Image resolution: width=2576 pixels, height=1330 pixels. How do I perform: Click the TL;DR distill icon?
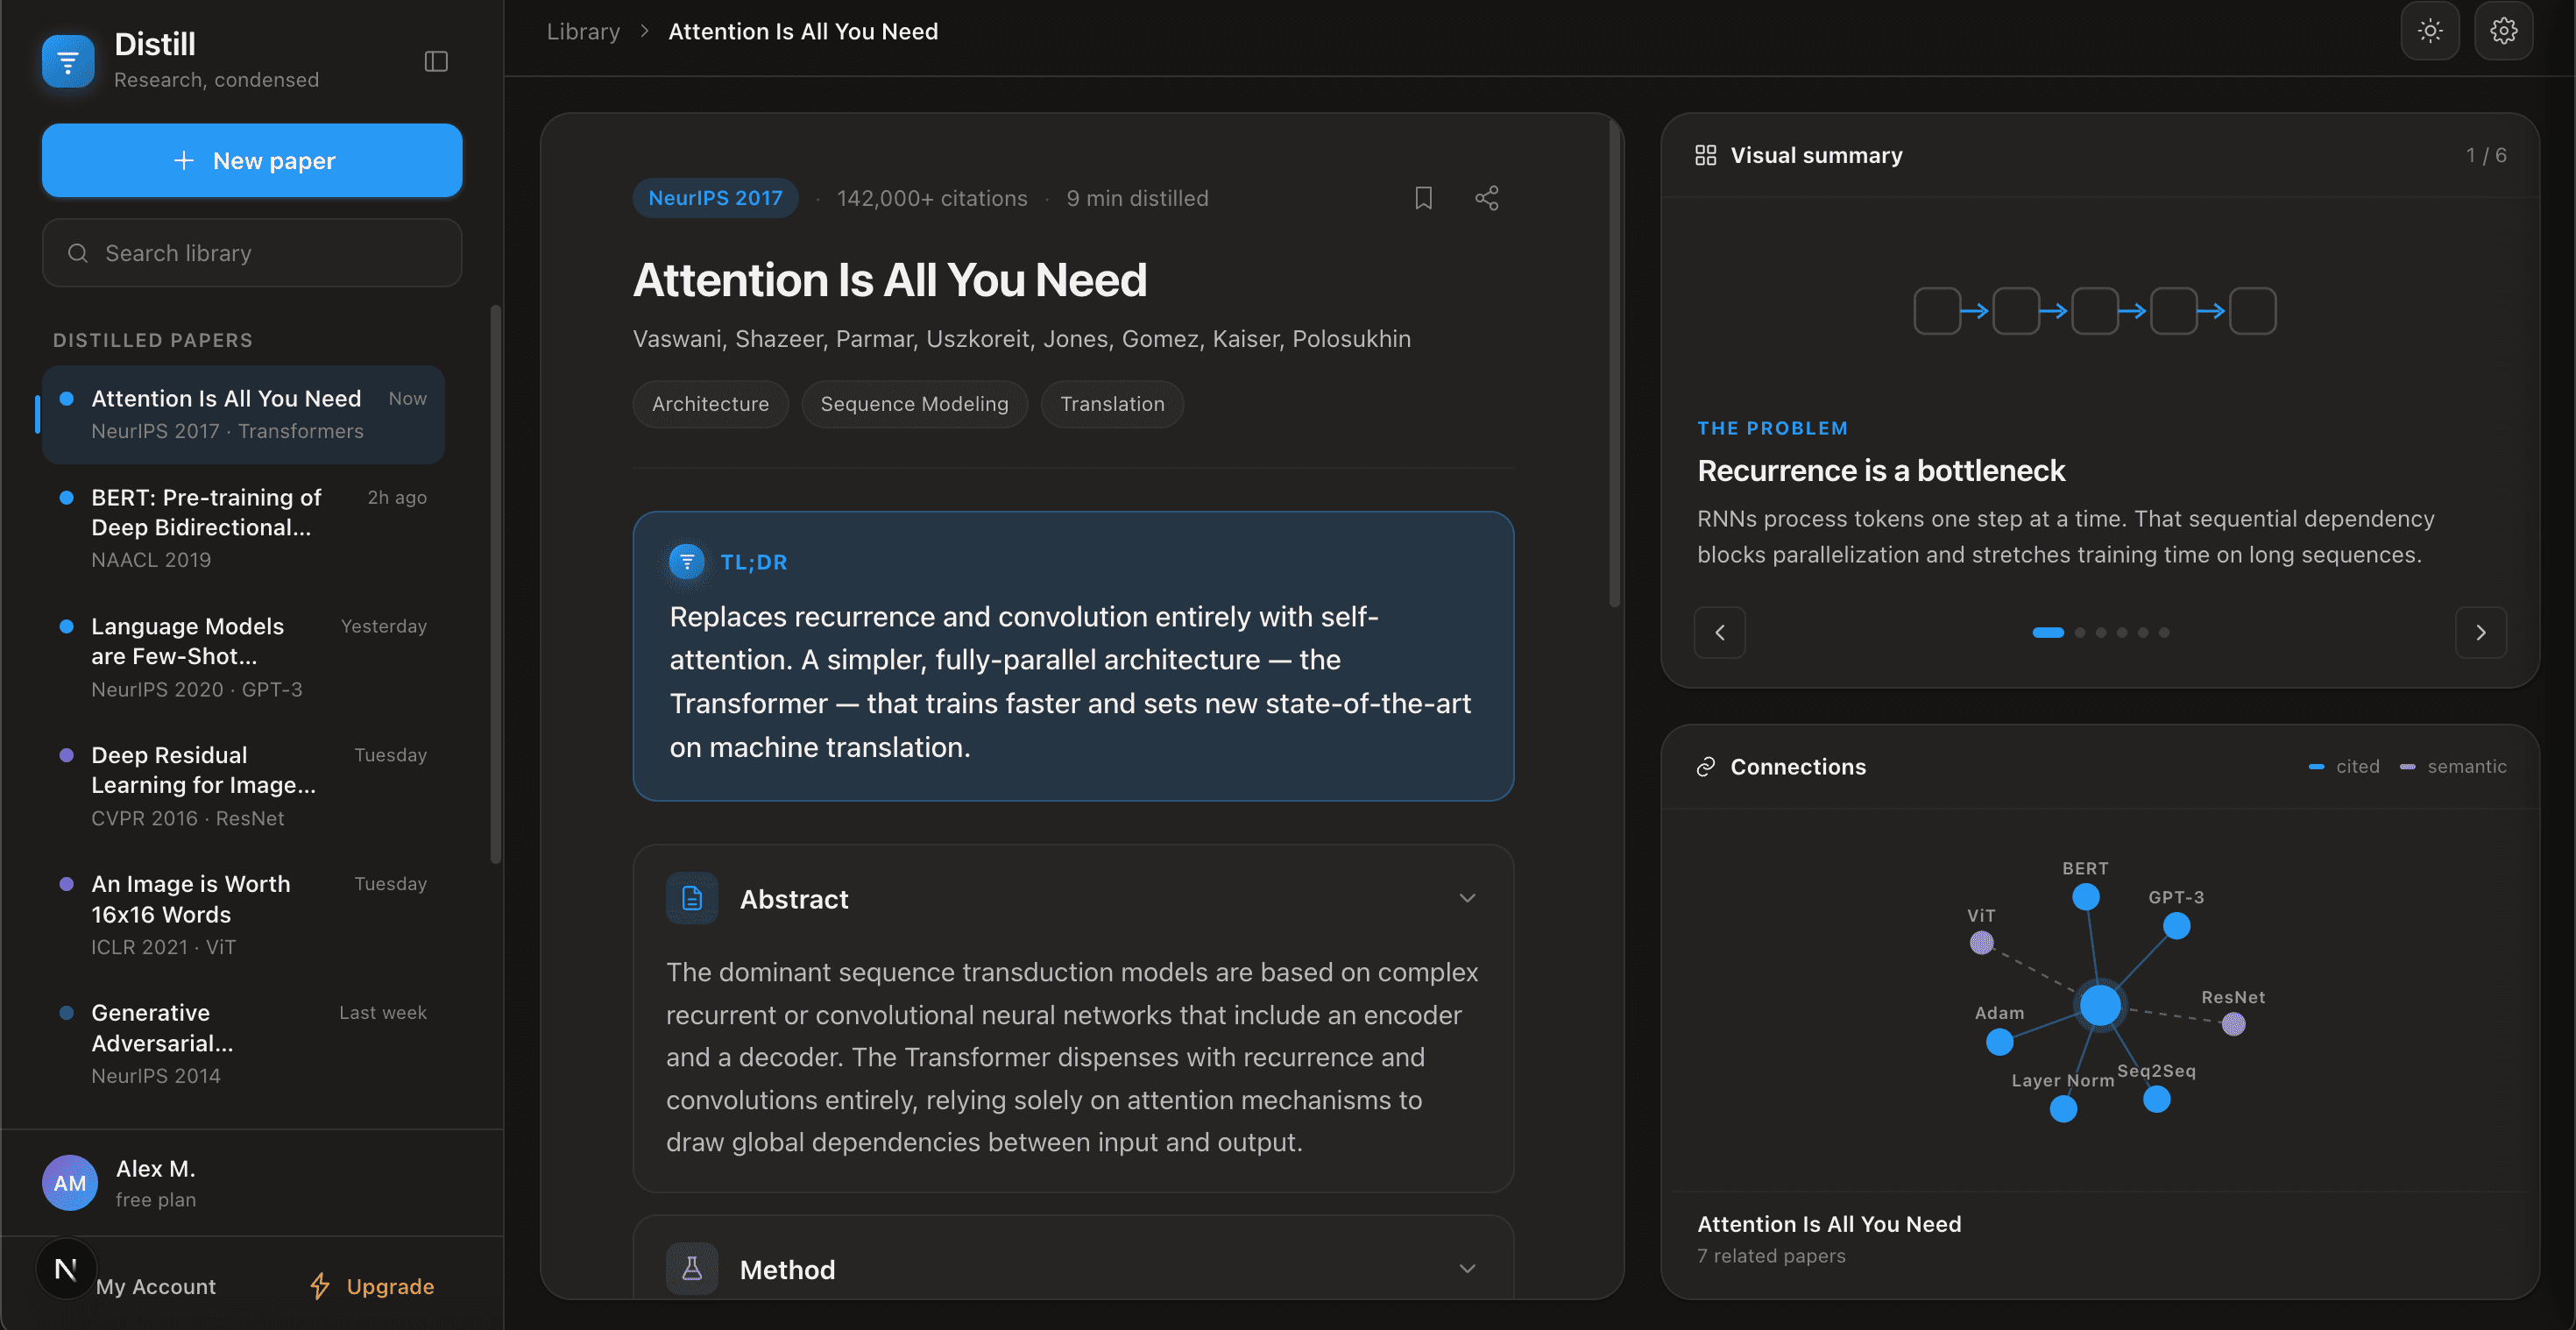pos(687,562)
